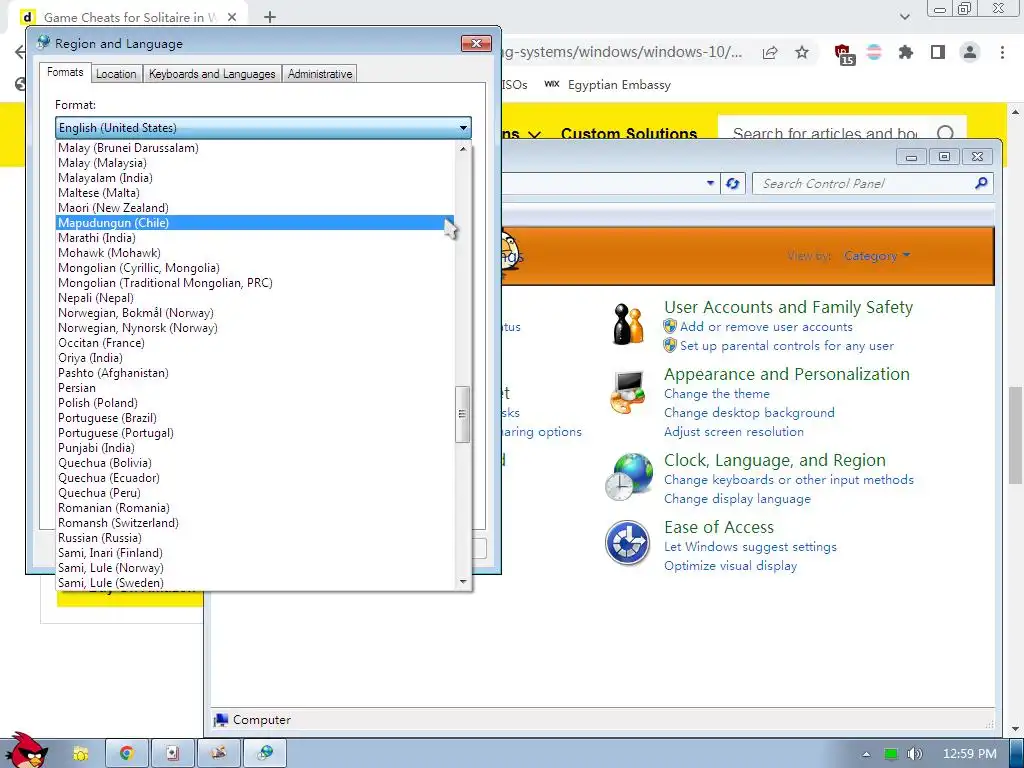Click the Ease of Access icon
The image size is (1024, 768).
point(628,543)
